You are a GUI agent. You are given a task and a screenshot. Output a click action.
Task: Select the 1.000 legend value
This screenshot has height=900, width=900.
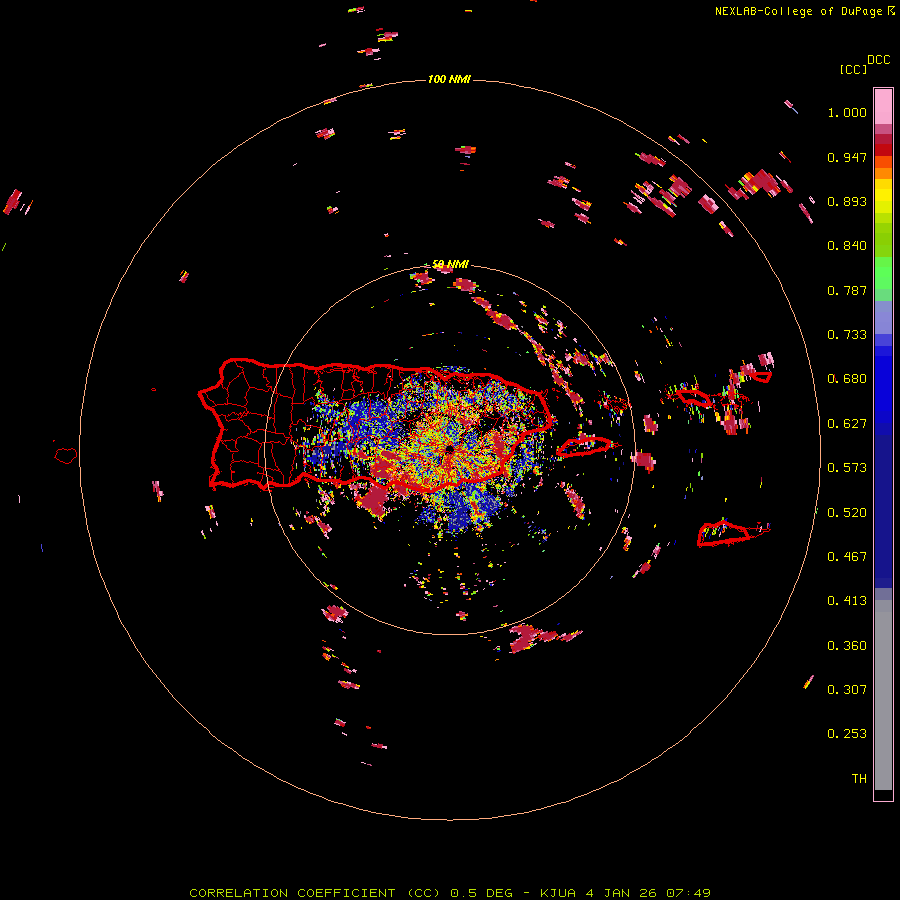tap(847, 112)
